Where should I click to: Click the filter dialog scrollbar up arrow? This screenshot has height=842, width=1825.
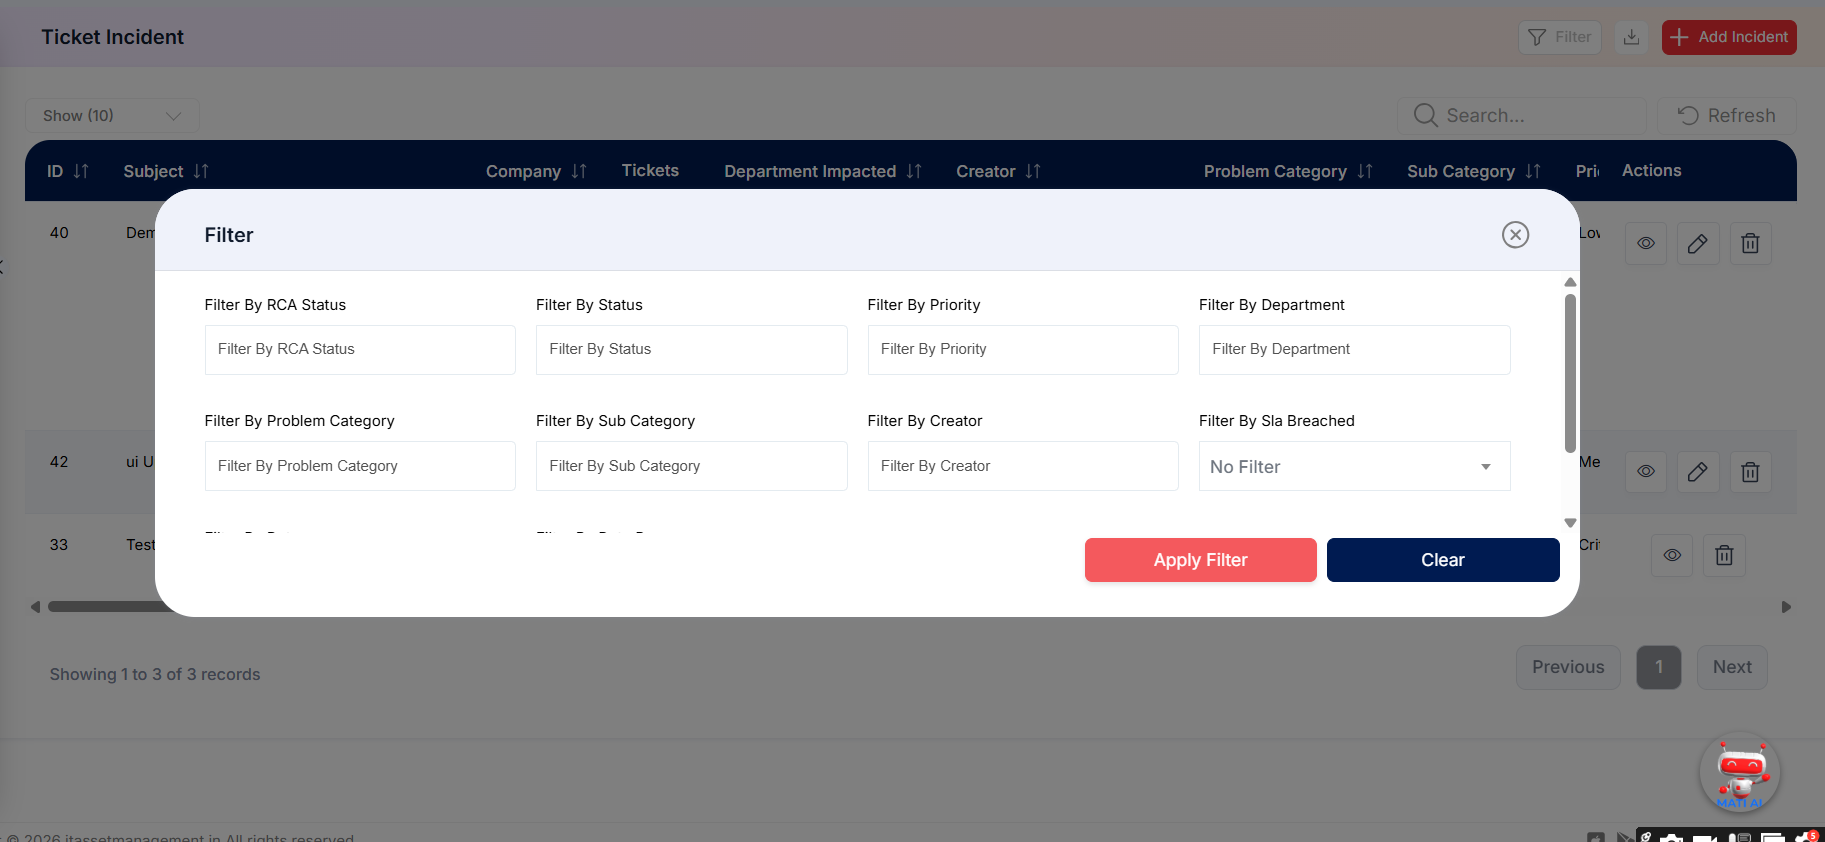1570,282
